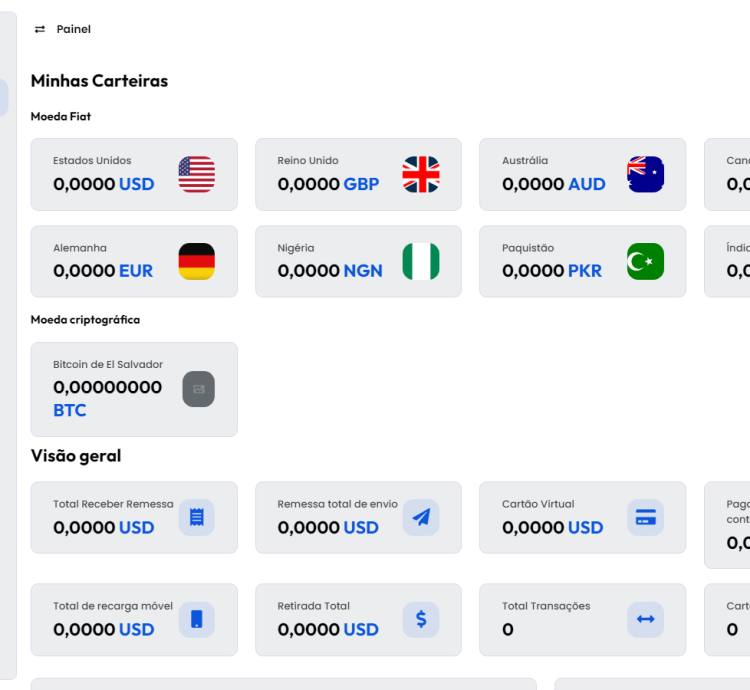Open the Reino Unido GBP wallet card

click(x=335, y=175)
